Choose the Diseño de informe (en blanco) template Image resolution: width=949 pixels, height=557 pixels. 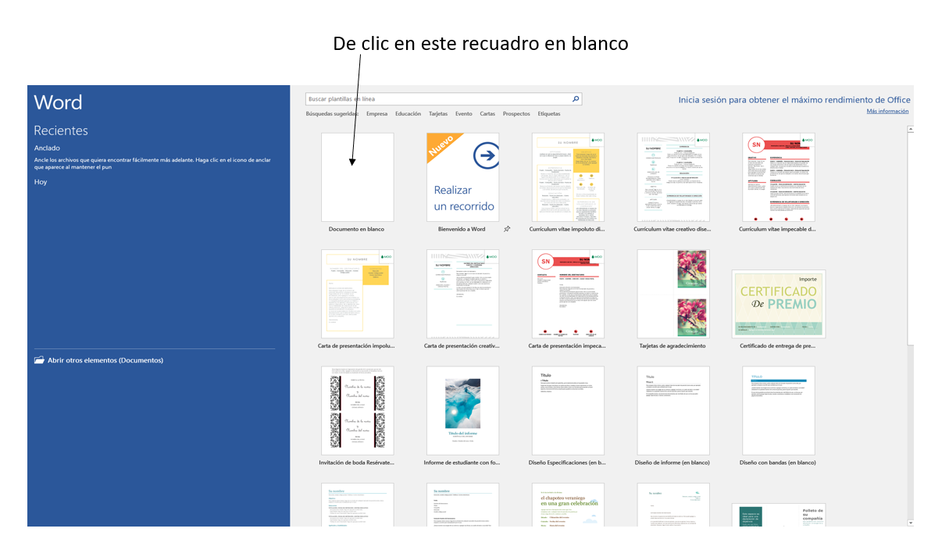[x=673, y=410]
